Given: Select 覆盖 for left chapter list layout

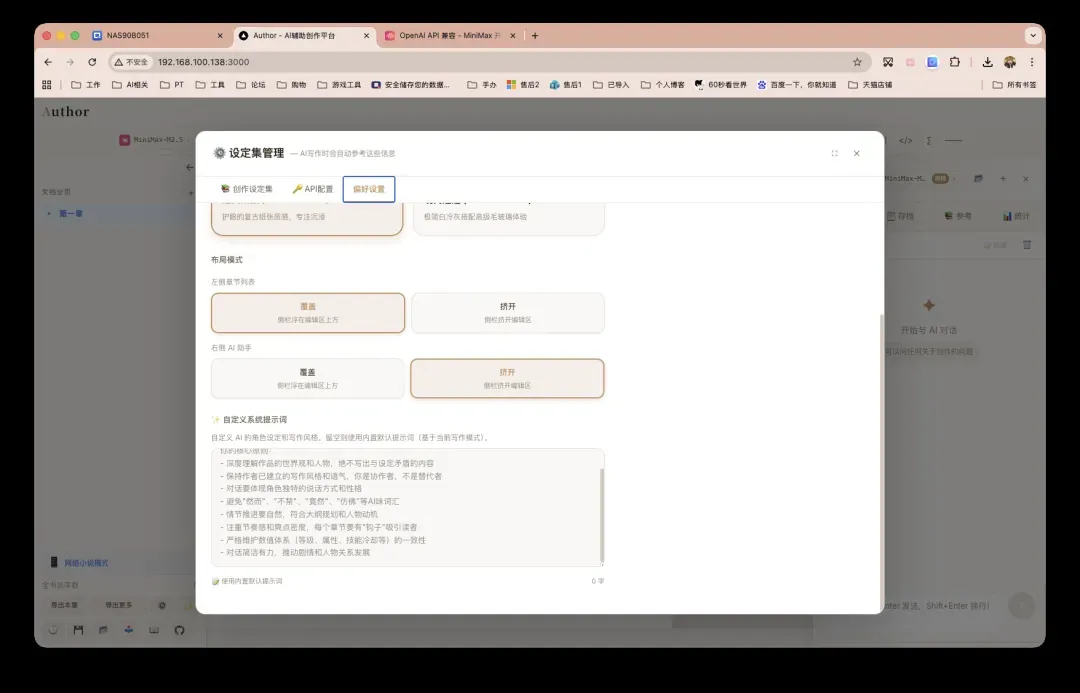Looking at the screenshot, I should coord(308,312).
